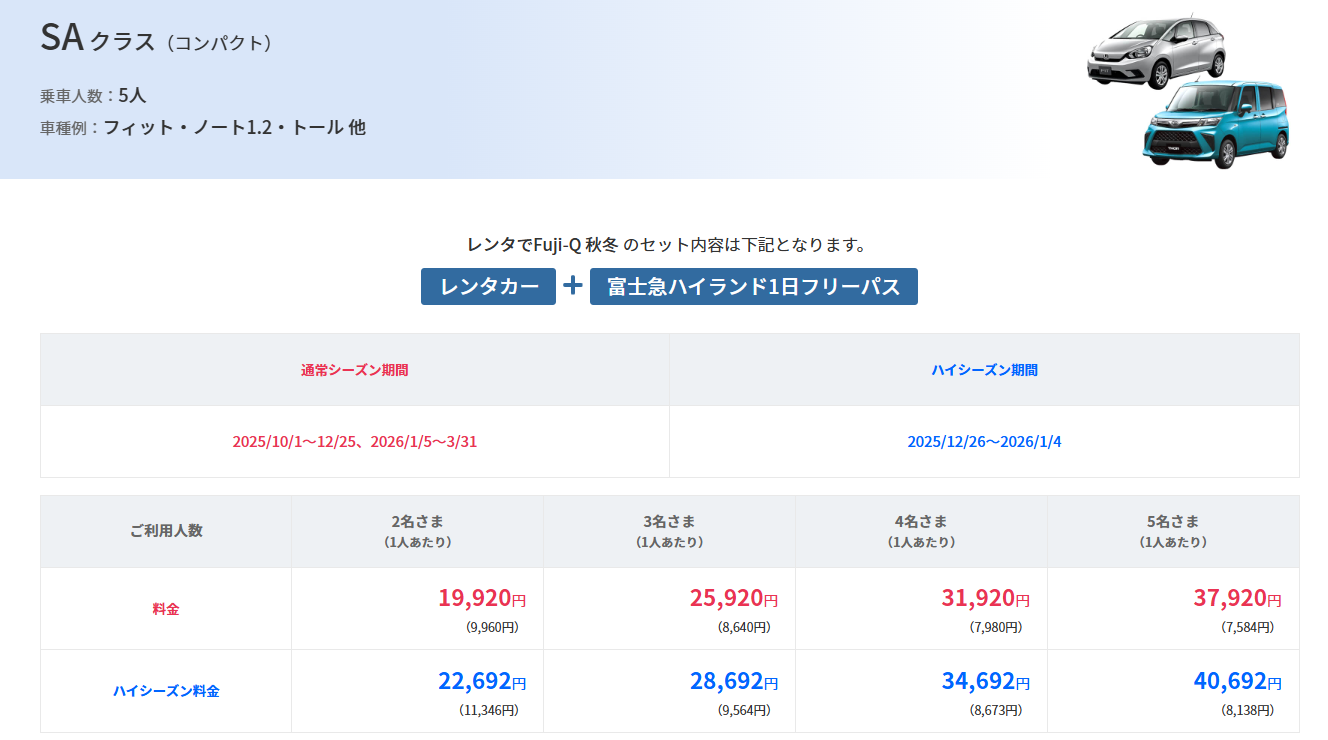Click the blue Thor car image
The height and width of the screenshot is (740, 1328).
coord(1216,124)
